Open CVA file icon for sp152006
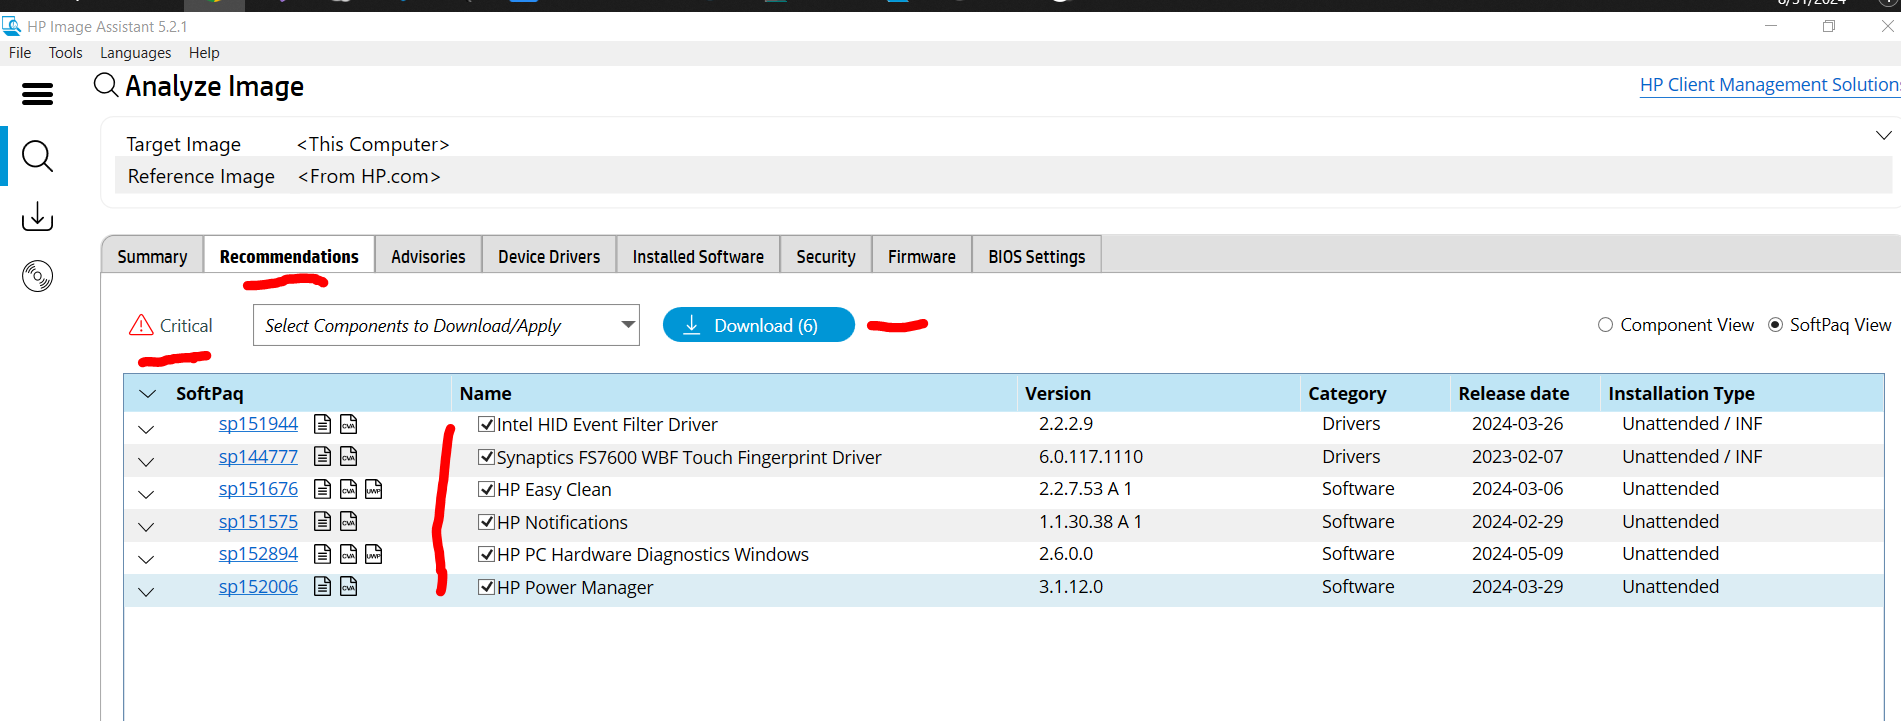 [348, 587]
